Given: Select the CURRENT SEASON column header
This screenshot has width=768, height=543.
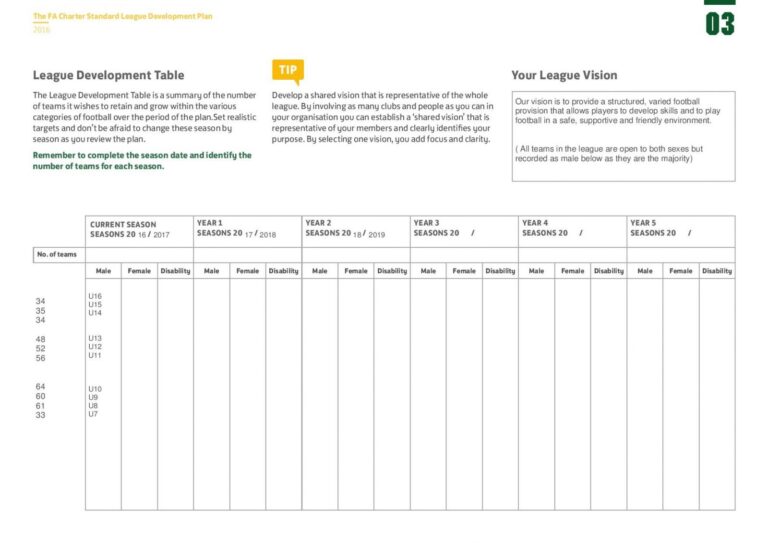Looking at the screenshot, I should pyautogui.click(x=123, y=224).
